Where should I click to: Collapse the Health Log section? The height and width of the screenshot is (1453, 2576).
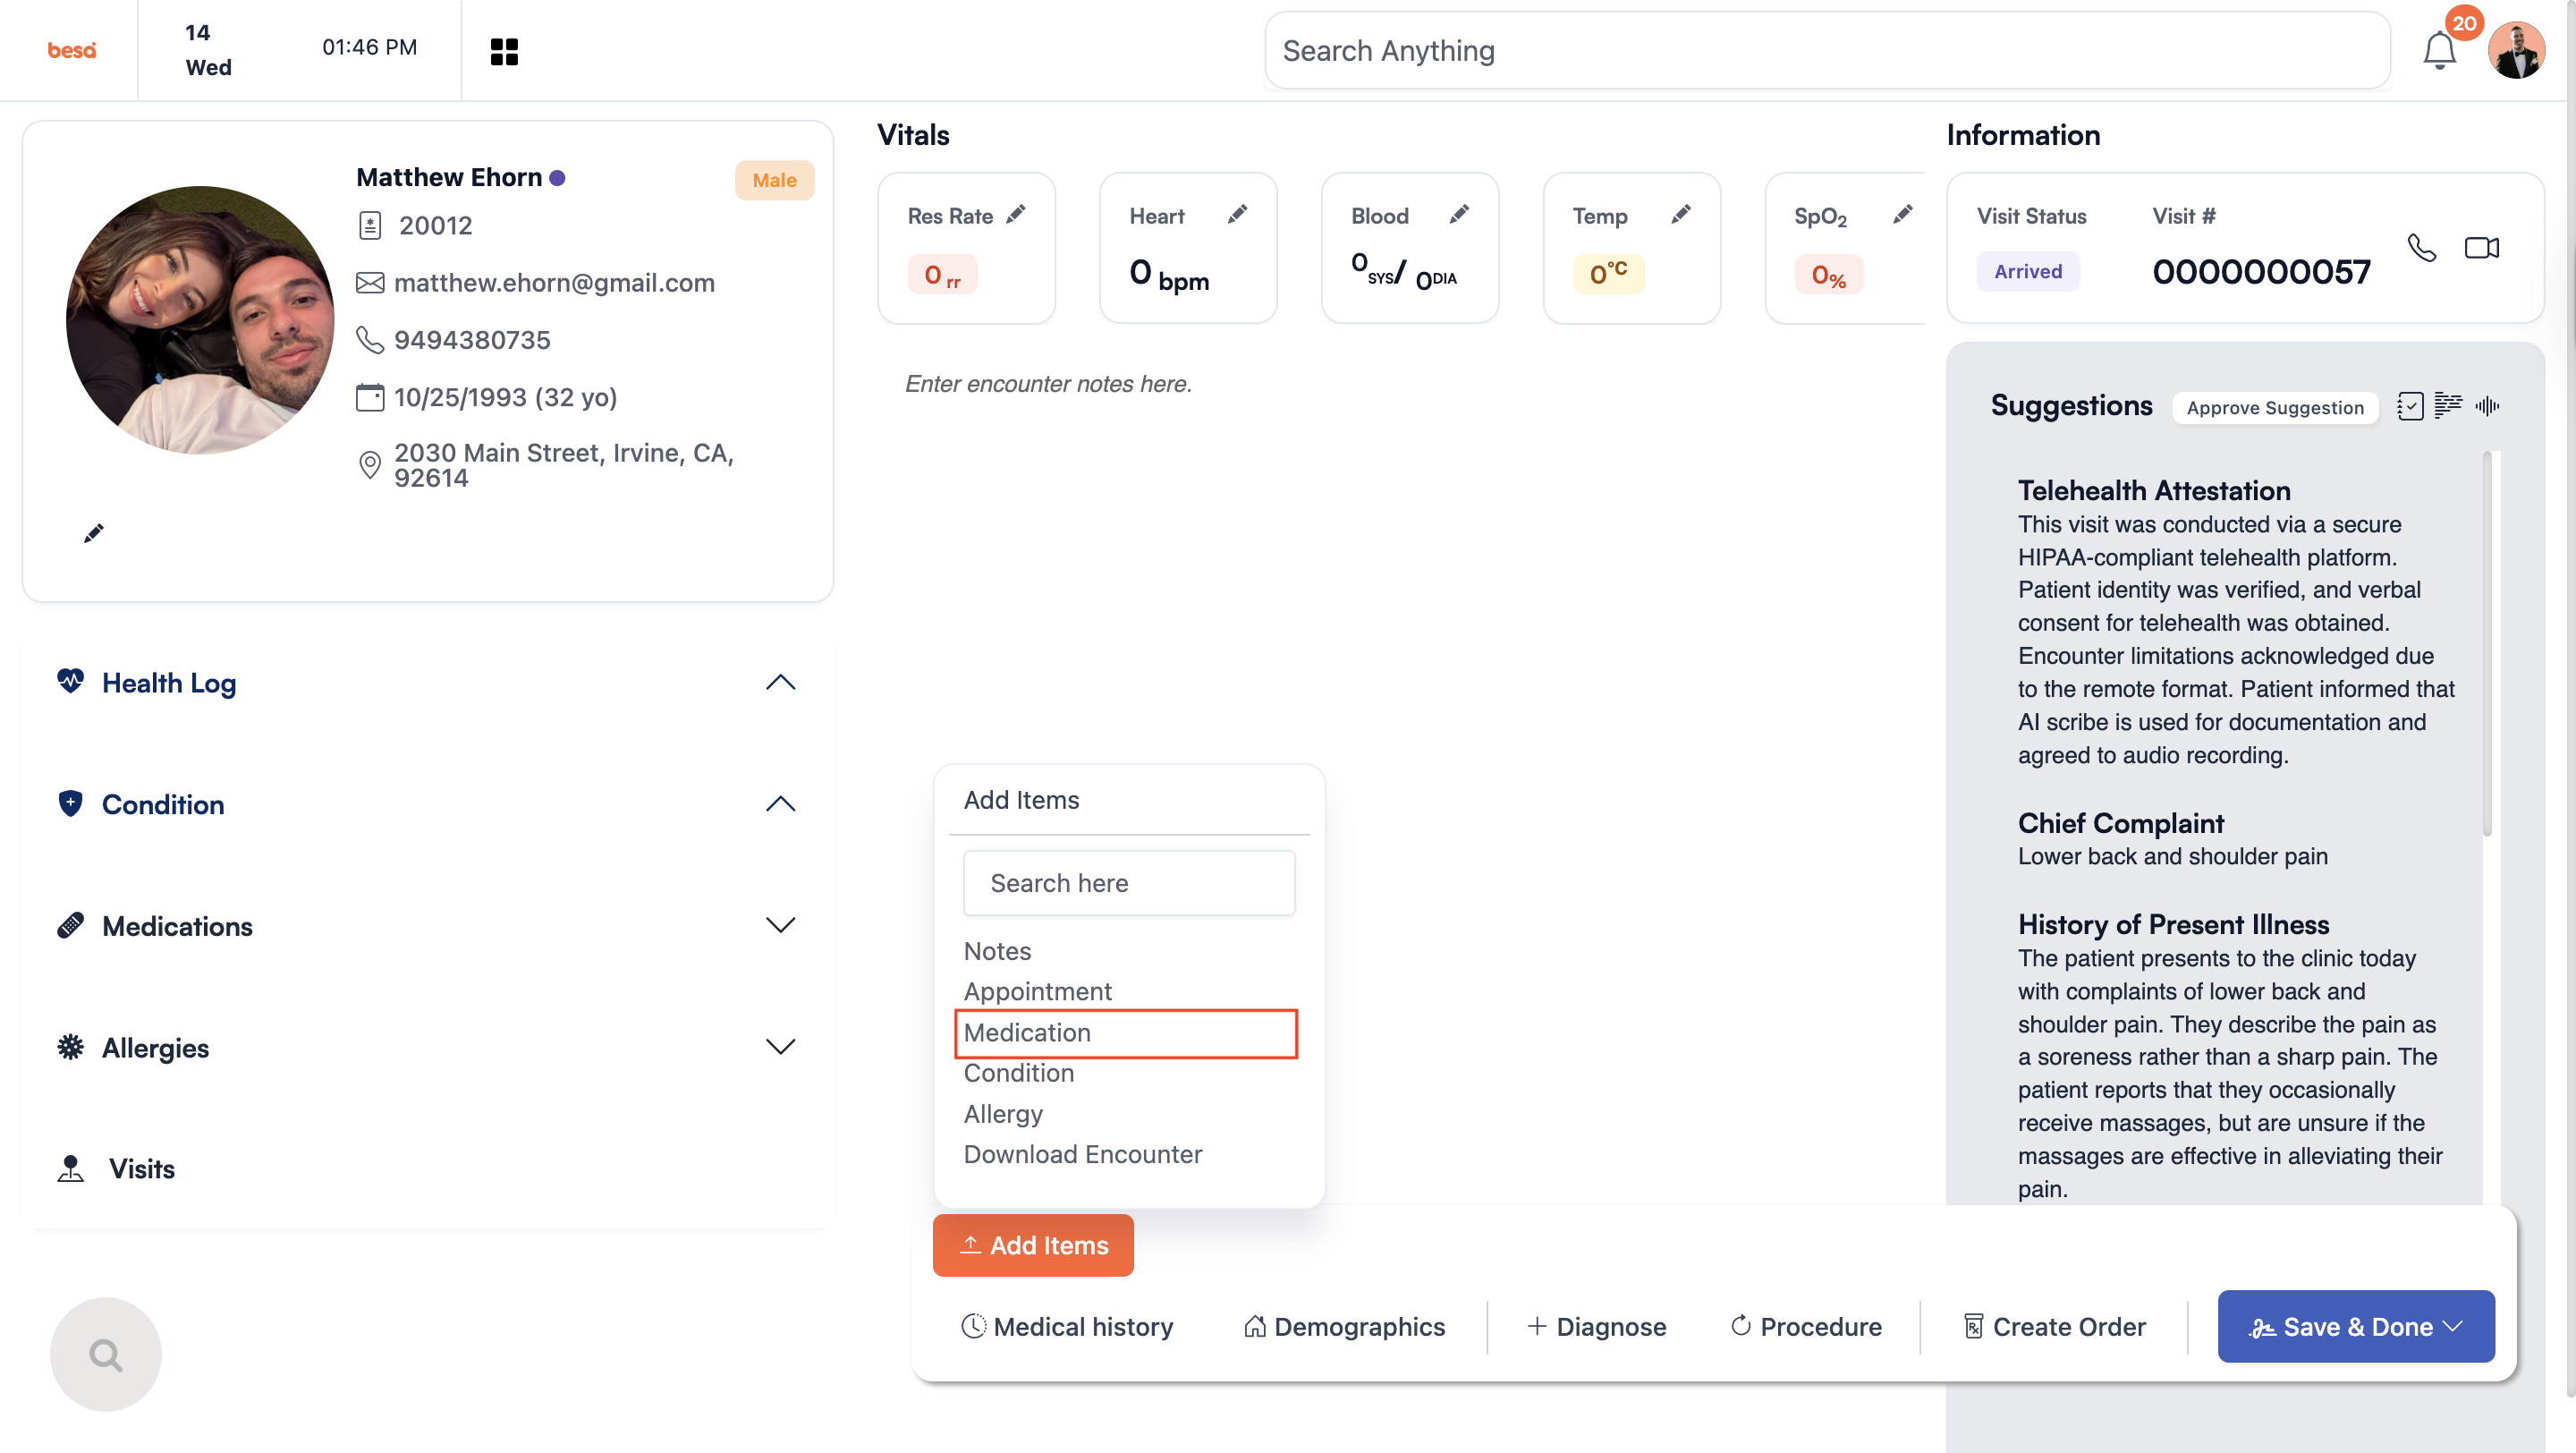click(780, 683)
